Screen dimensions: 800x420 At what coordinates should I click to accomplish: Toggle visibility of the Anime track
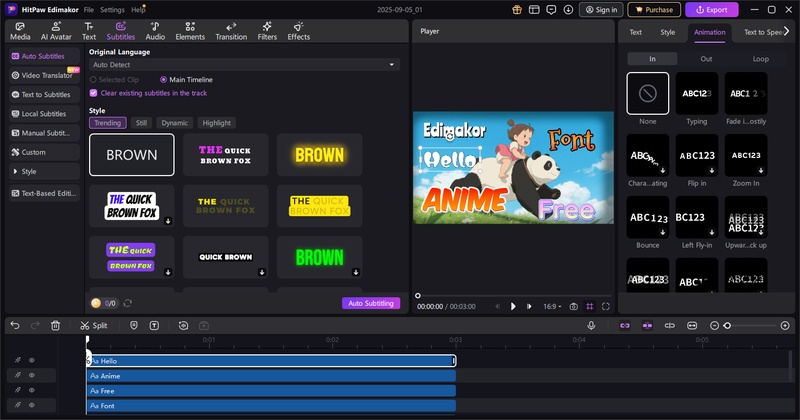pos(32,375)
